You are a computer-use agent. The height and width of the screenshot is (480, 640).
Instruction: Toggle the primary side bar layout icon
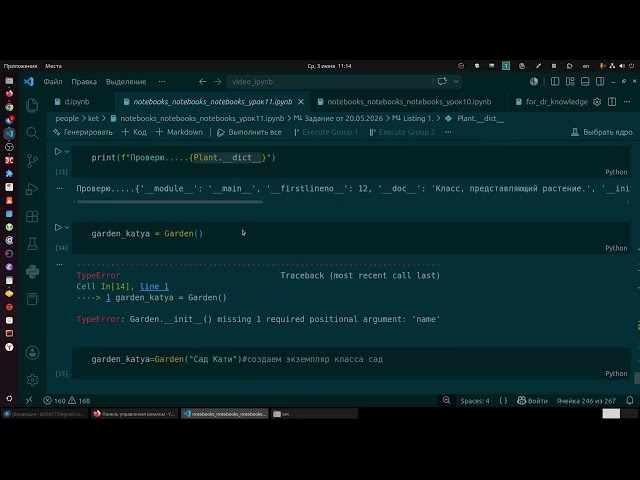[555, 82]
